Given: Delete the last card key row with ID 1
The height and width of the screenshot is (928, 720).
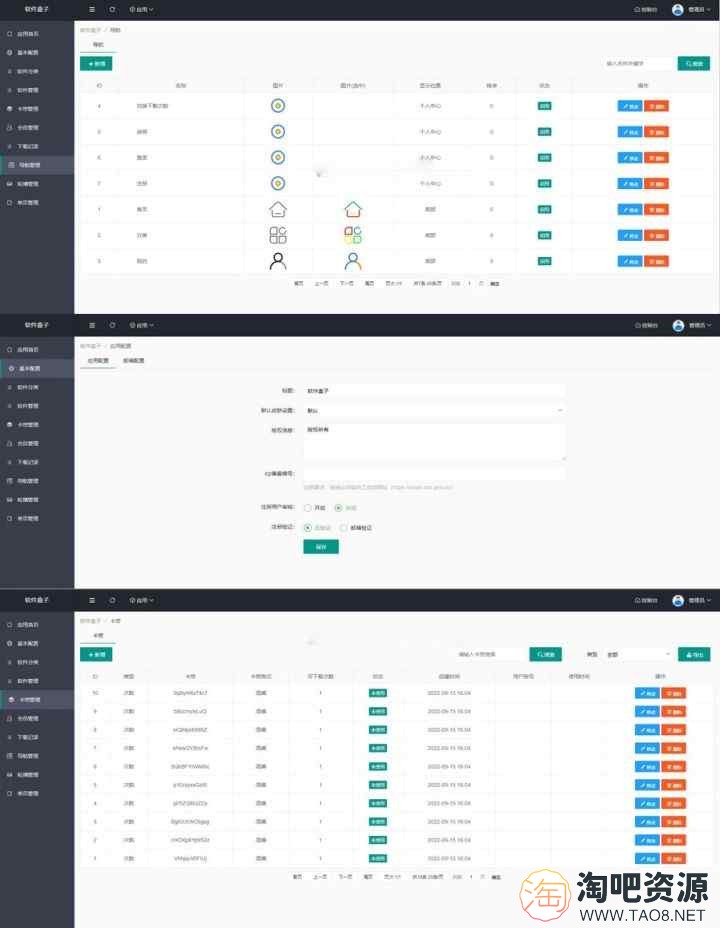Looking at the screenshot, I should coord(673,858).
